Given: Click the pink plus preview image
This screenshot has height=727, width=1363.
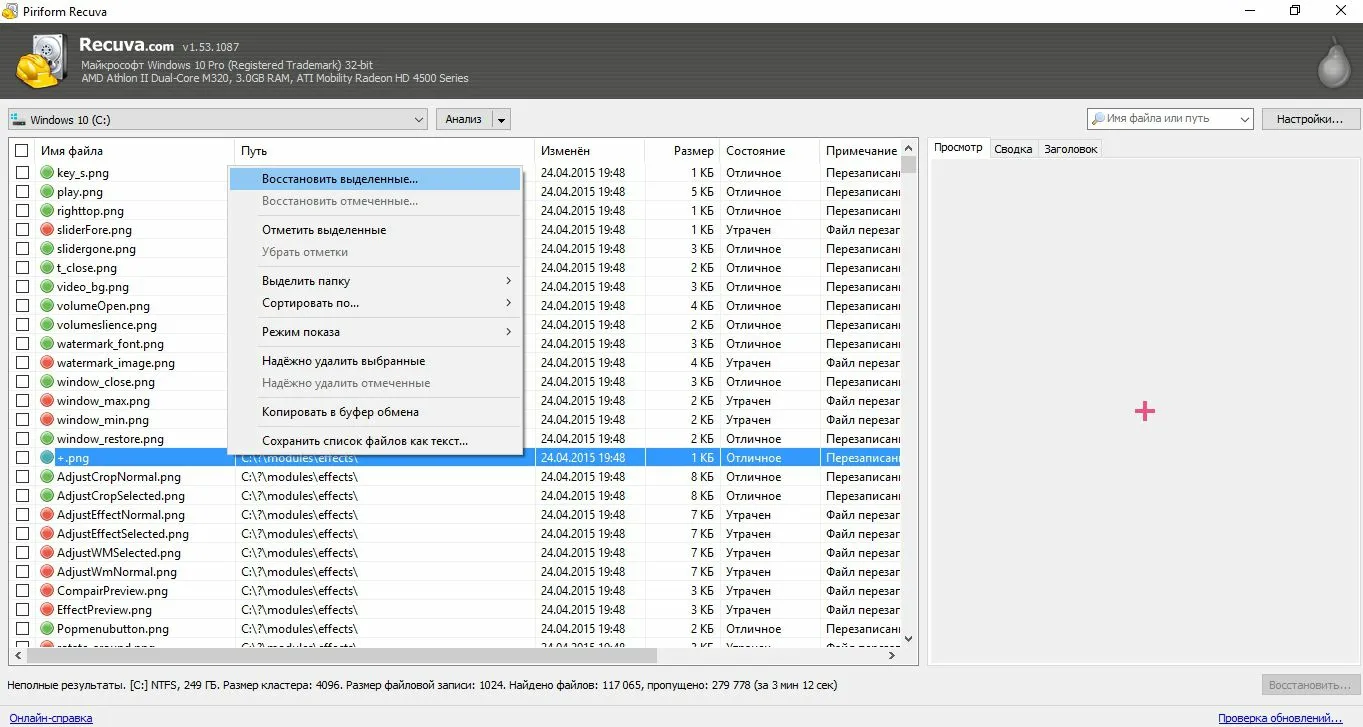Looking at the screenshot, I should 1144,411.
